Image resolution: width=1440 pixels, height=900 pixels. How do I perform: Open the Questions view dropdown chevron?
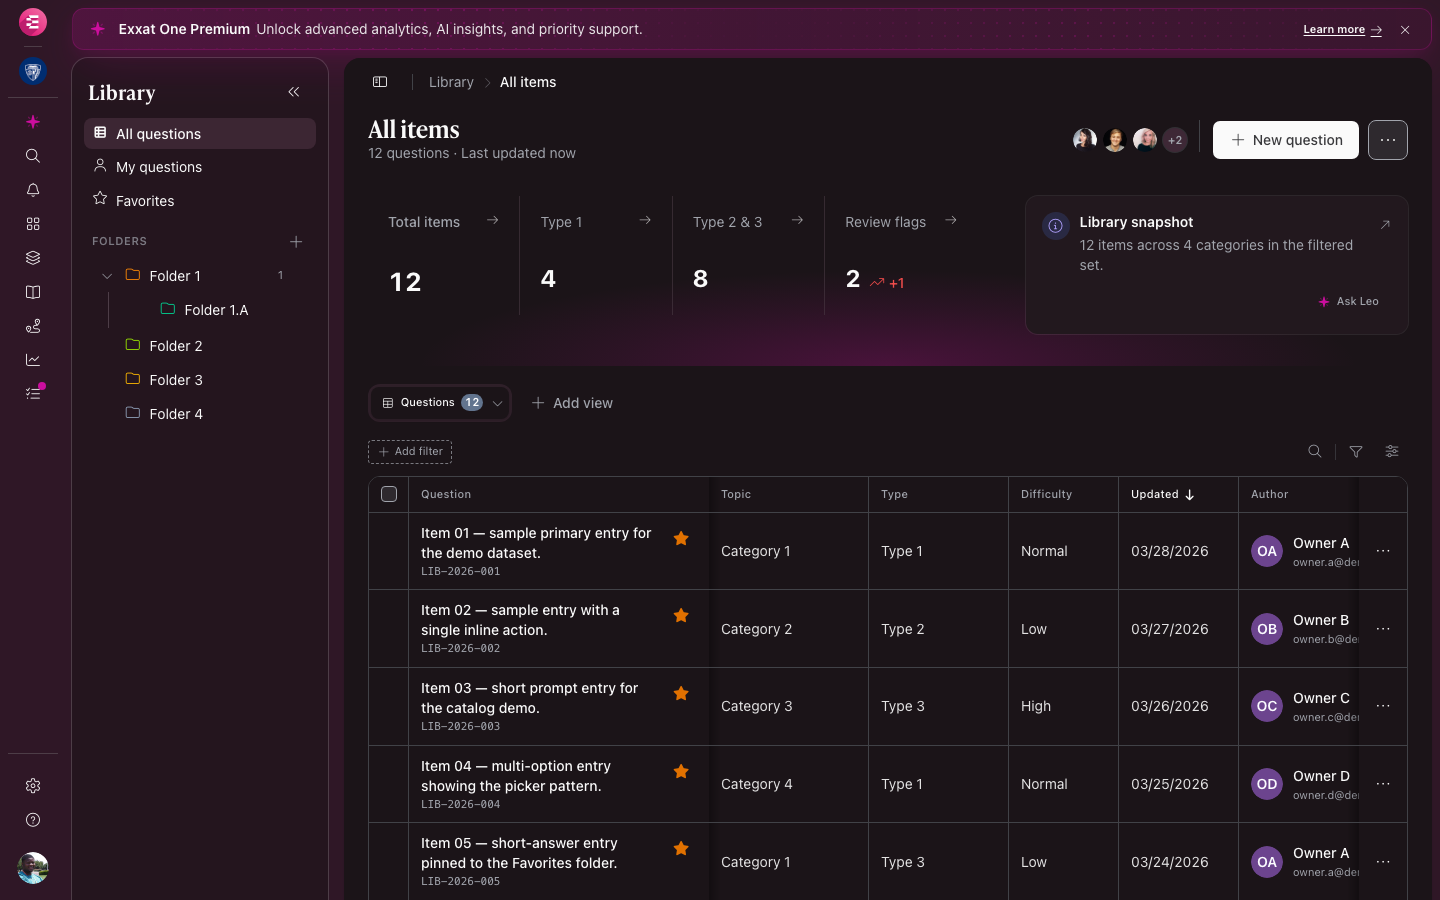click(x=497, y=403)
